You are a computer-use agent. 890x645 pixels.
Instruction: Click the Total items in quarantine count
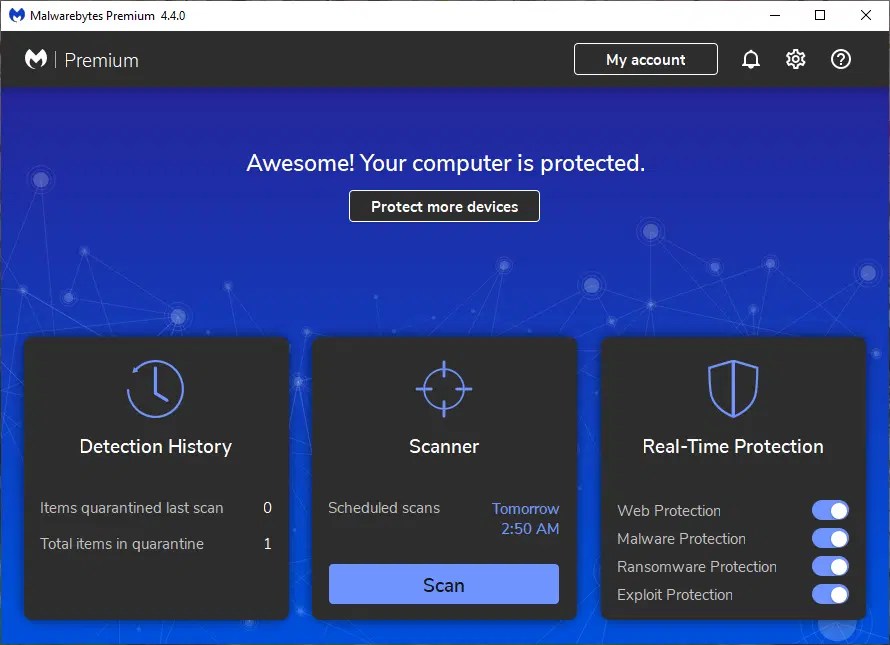(x=267, y=544)
